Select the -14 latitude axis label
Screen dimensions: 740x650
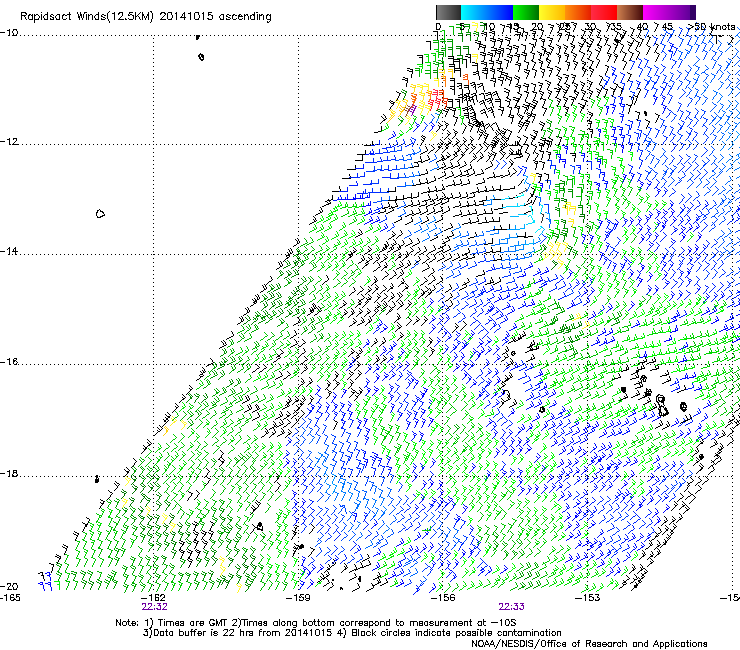[9, 251]
